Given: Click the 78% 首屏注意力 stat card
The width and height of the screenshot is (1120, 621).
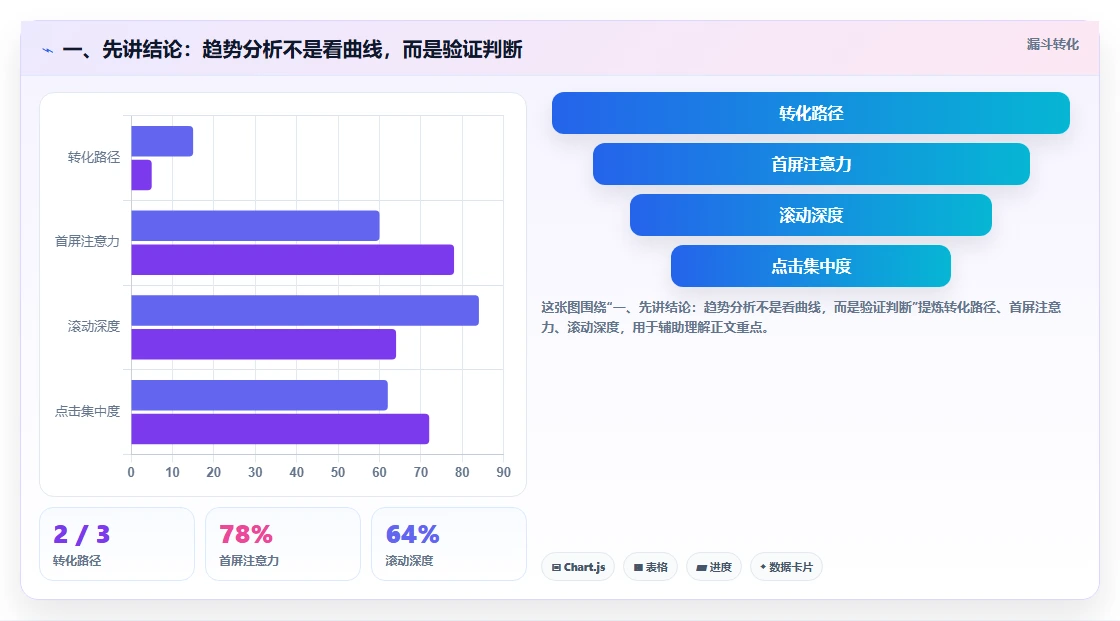Looking at the screenshot, I should (x=283, y=544).
